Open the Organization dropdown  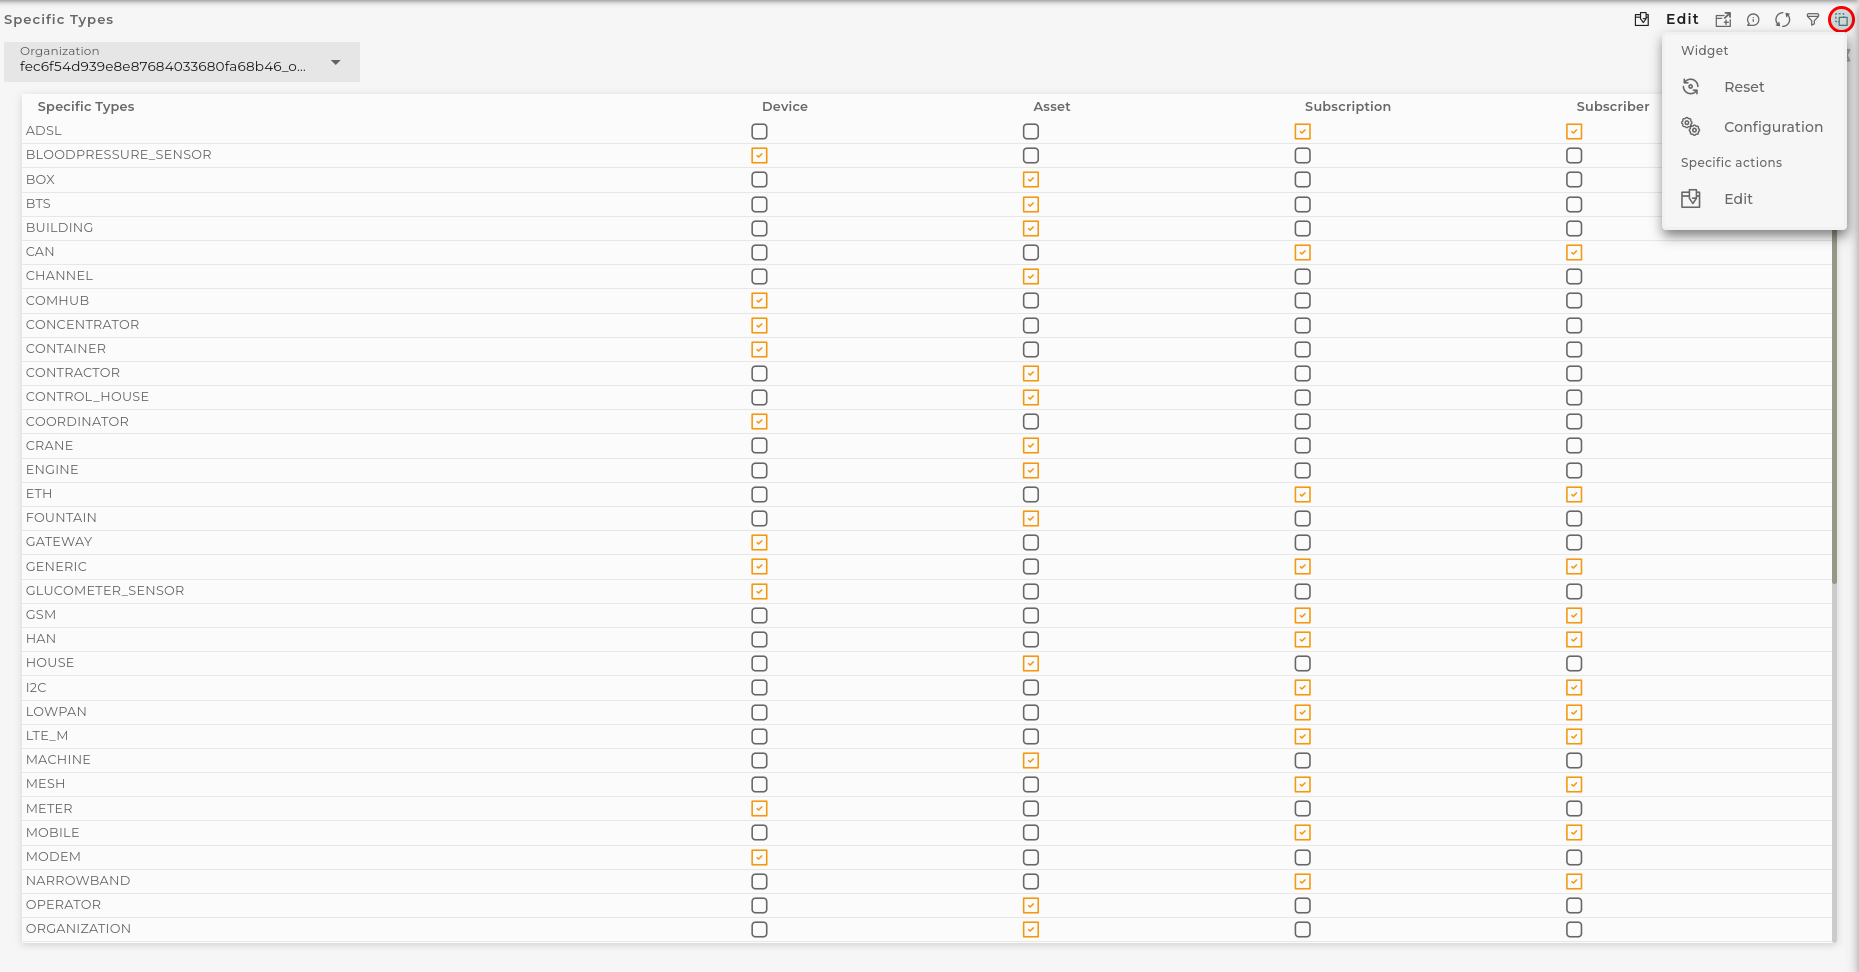[x=182, y=62]
